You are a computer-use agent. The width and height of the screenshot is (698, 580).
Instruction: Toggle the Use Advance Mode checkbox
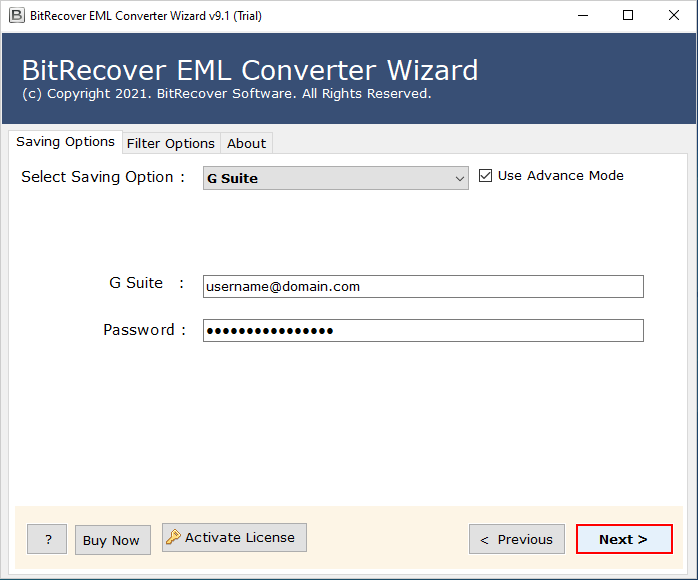(x=486, y=176)
